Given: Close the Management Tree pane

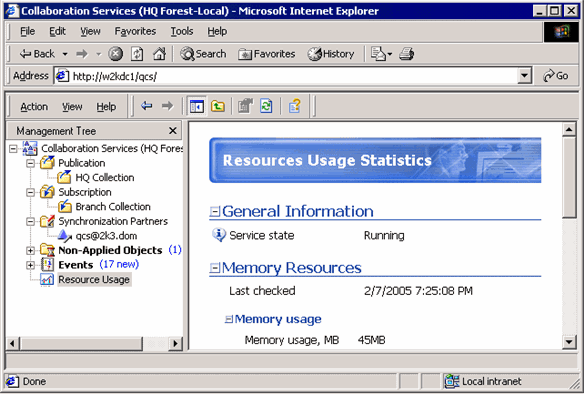Looking at the screenshot, I should tap(172, 131).
